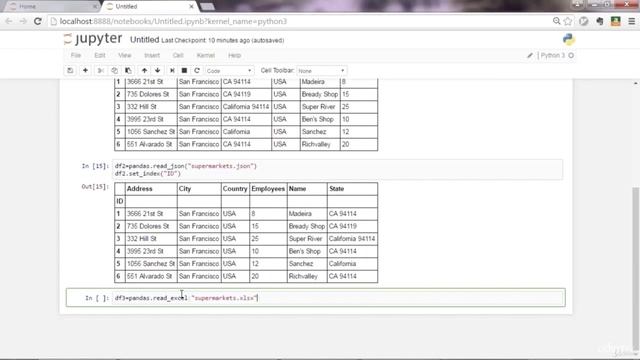640x360 pixels.
Task: Go back in browser history
Action: (9, 21)
